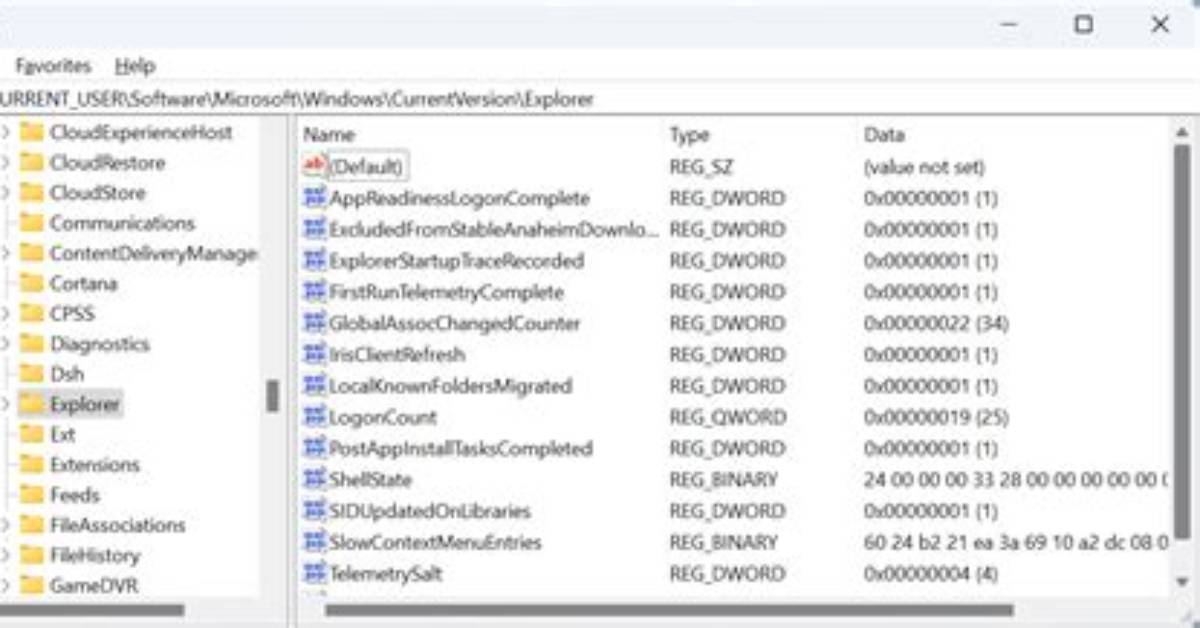This screenshot has height=628, width=1200.
Task: Minimize the Registry Editor window
Action: coord(1009,25)
